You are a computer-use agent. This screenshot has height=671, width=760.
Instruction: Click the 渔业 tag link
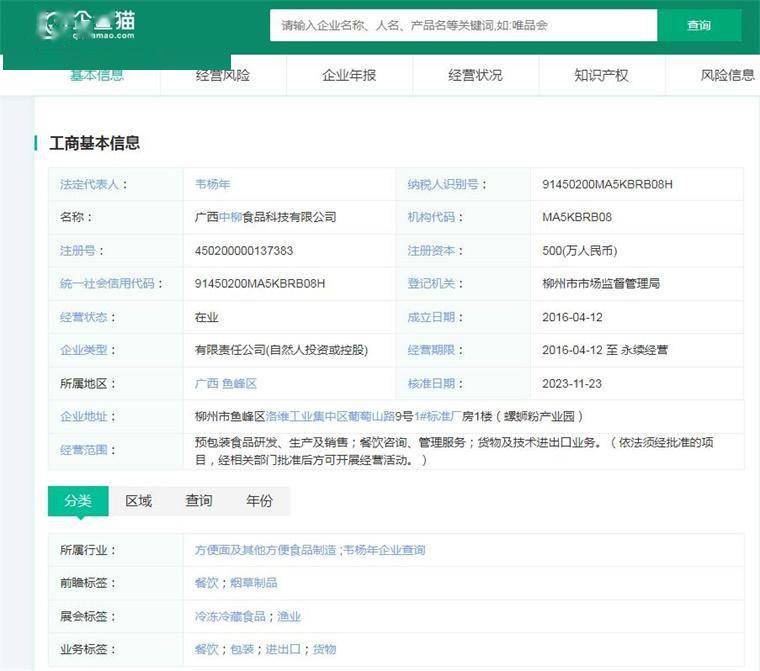289,617
